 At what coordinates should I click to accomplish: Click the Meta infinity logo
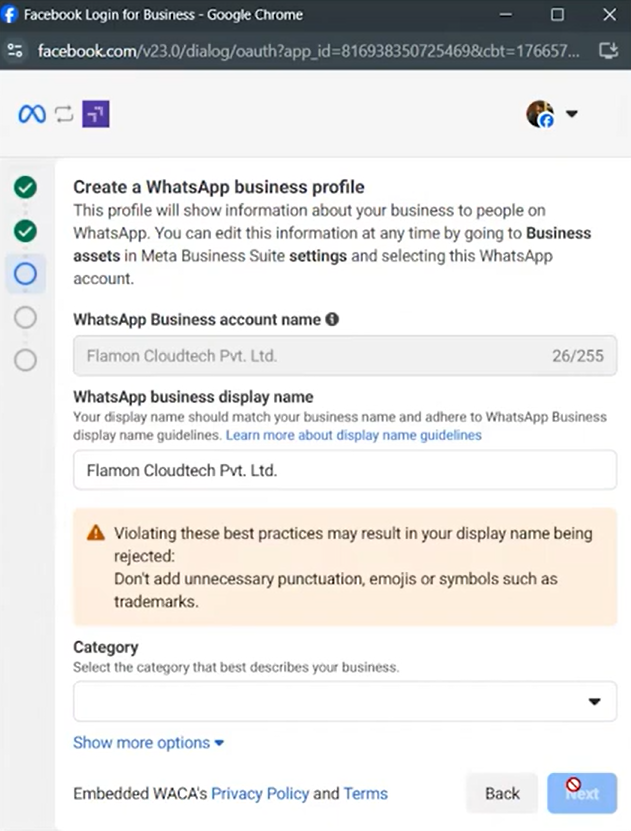point(32,113)
